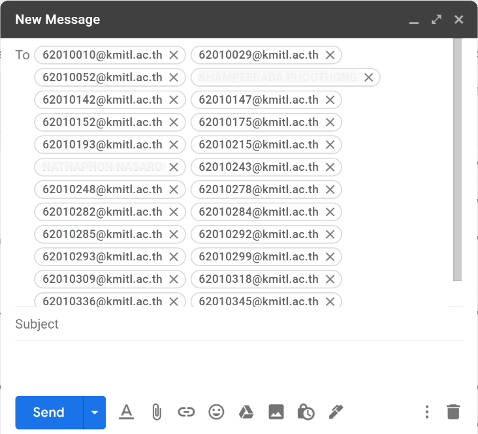Expand the Send options dropdown arrow
The image size is (478, 434).
(x=95, y=413)
